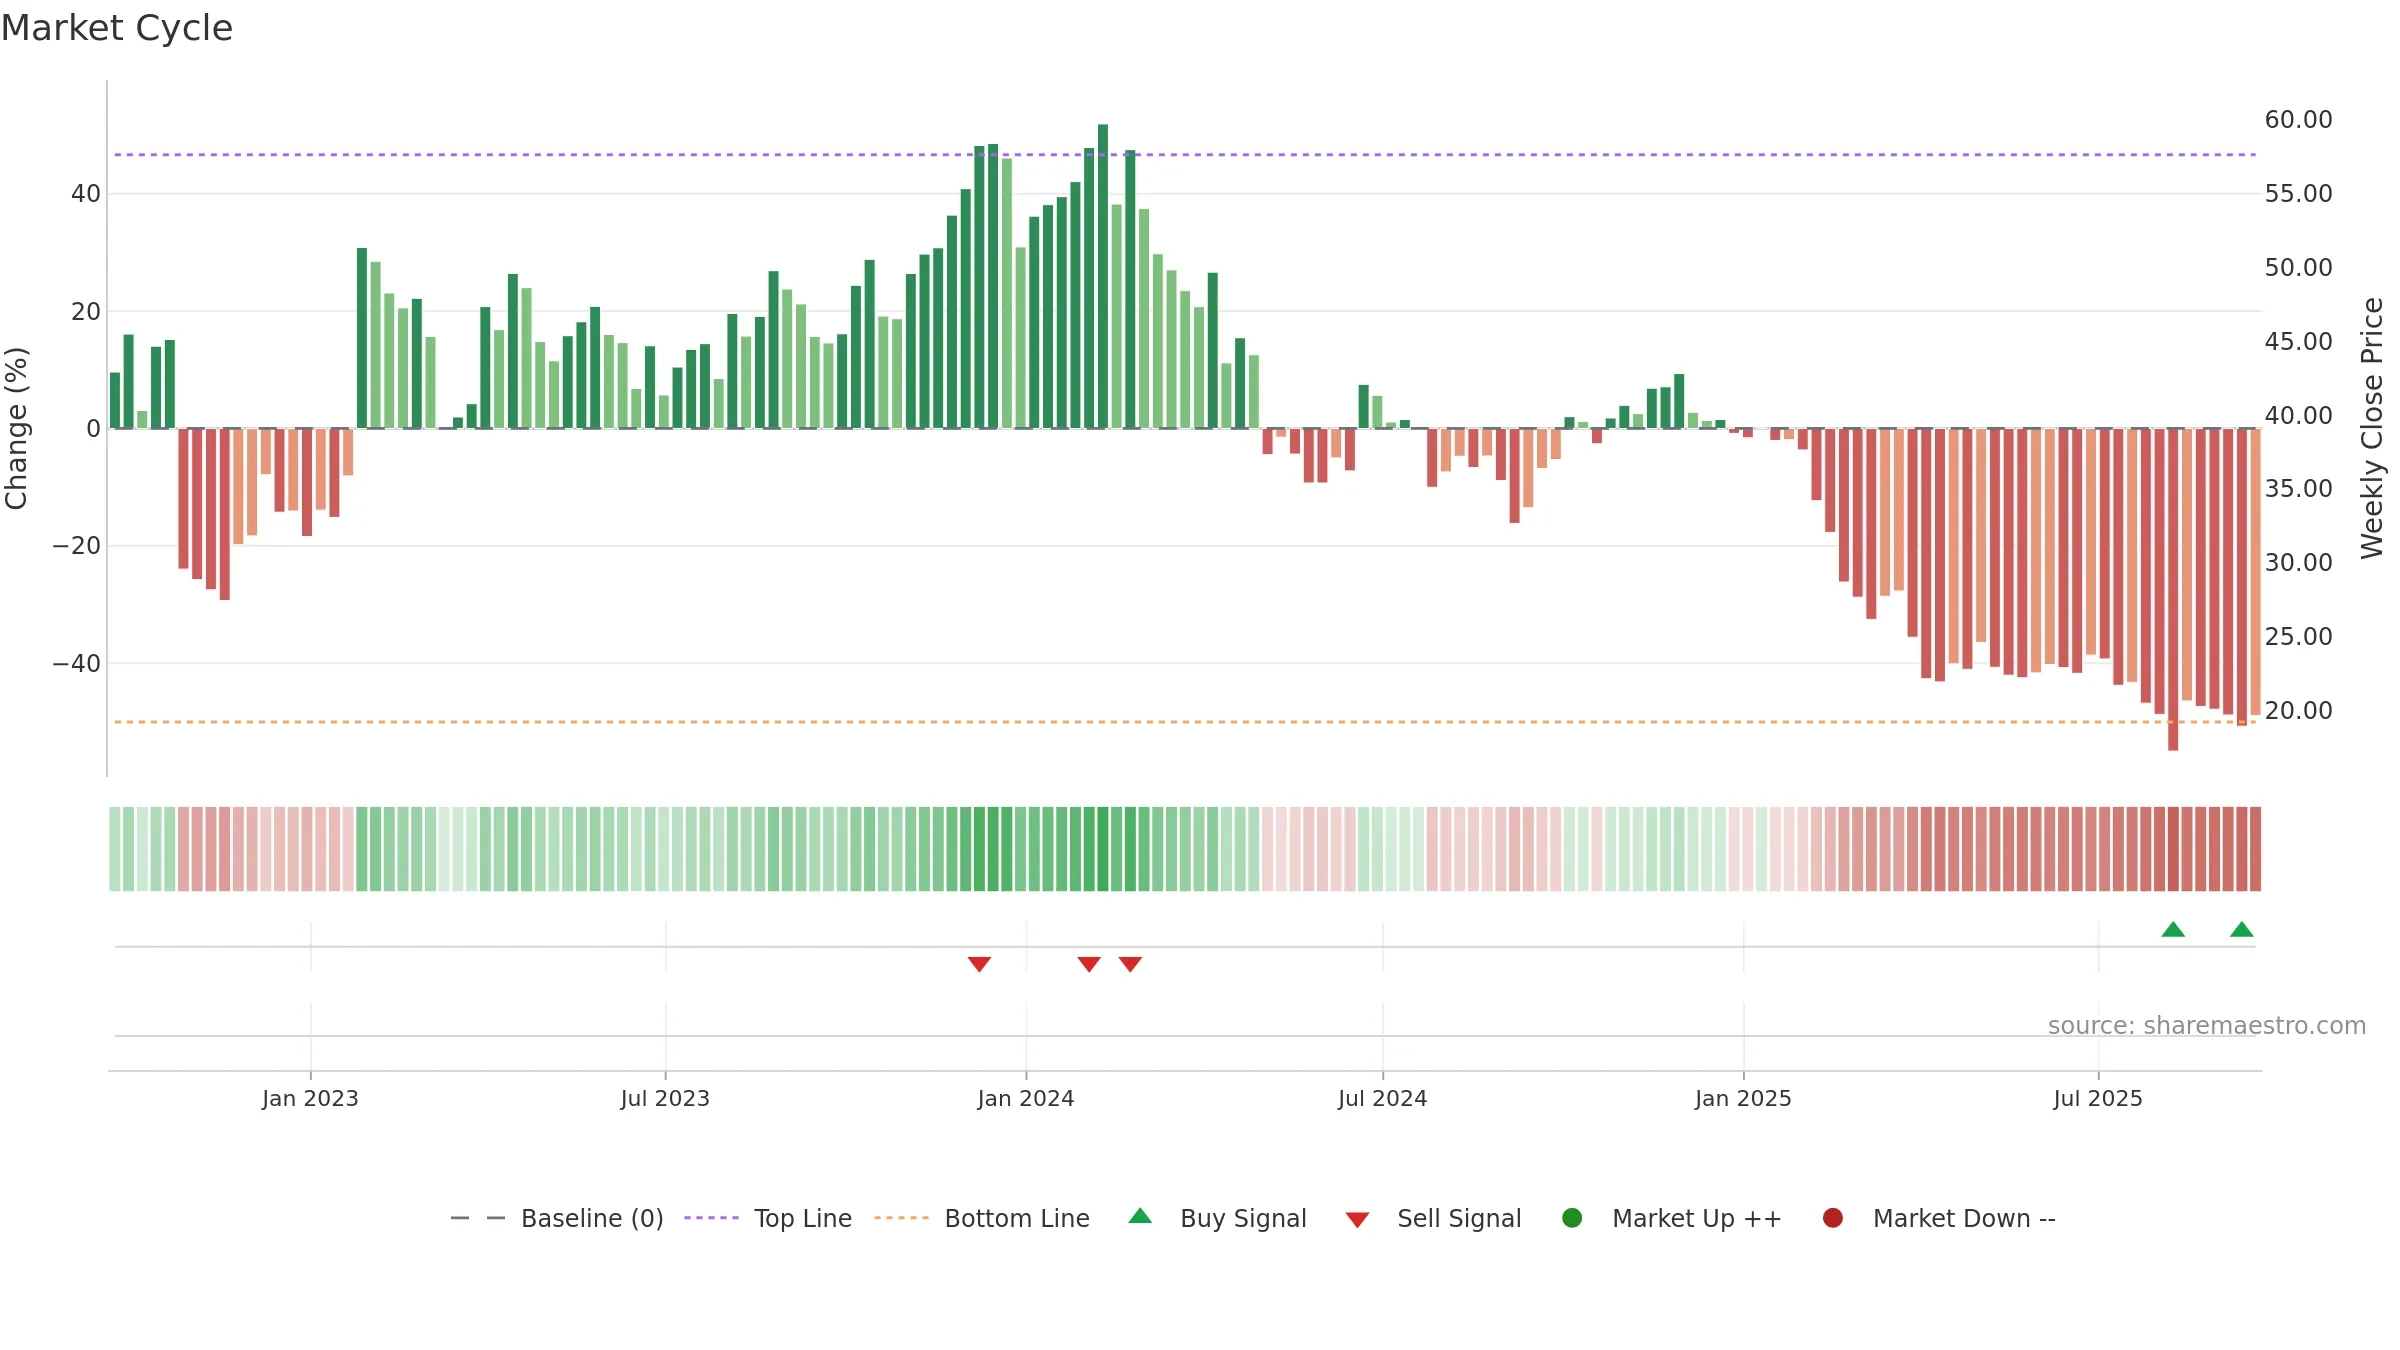Toggle the Market Up ++ legend label
Screen dimensions: 2400x1350
[x=1697, y=1218]
